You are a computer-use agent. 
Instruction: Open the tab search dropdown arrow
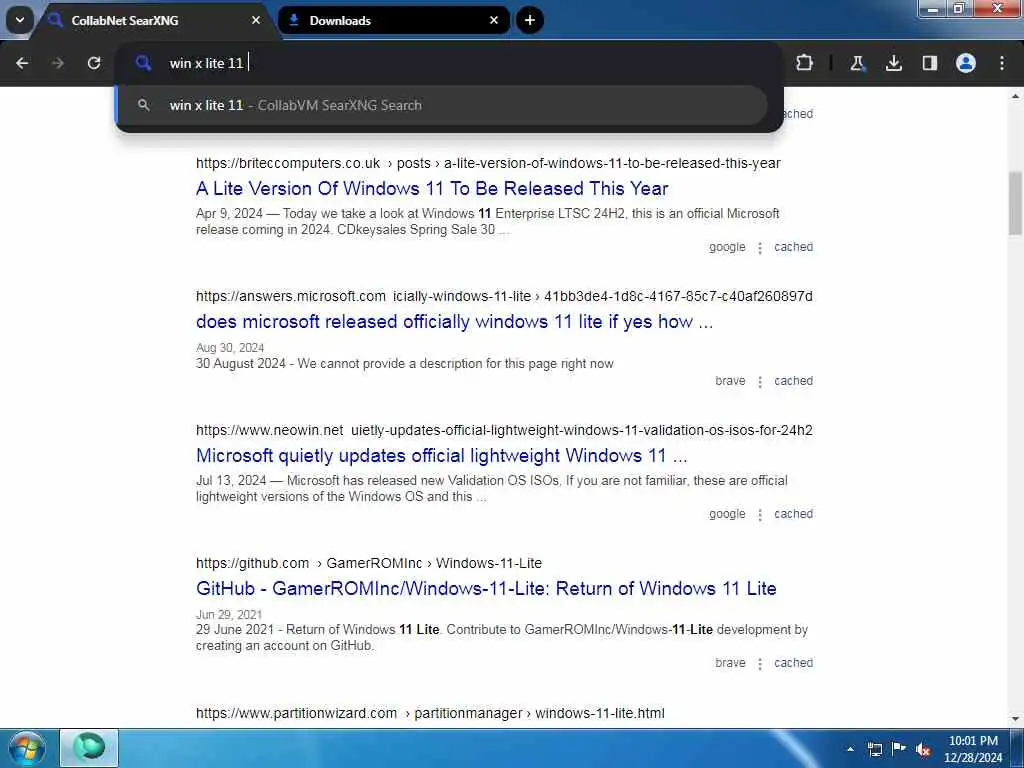(20, 20)
